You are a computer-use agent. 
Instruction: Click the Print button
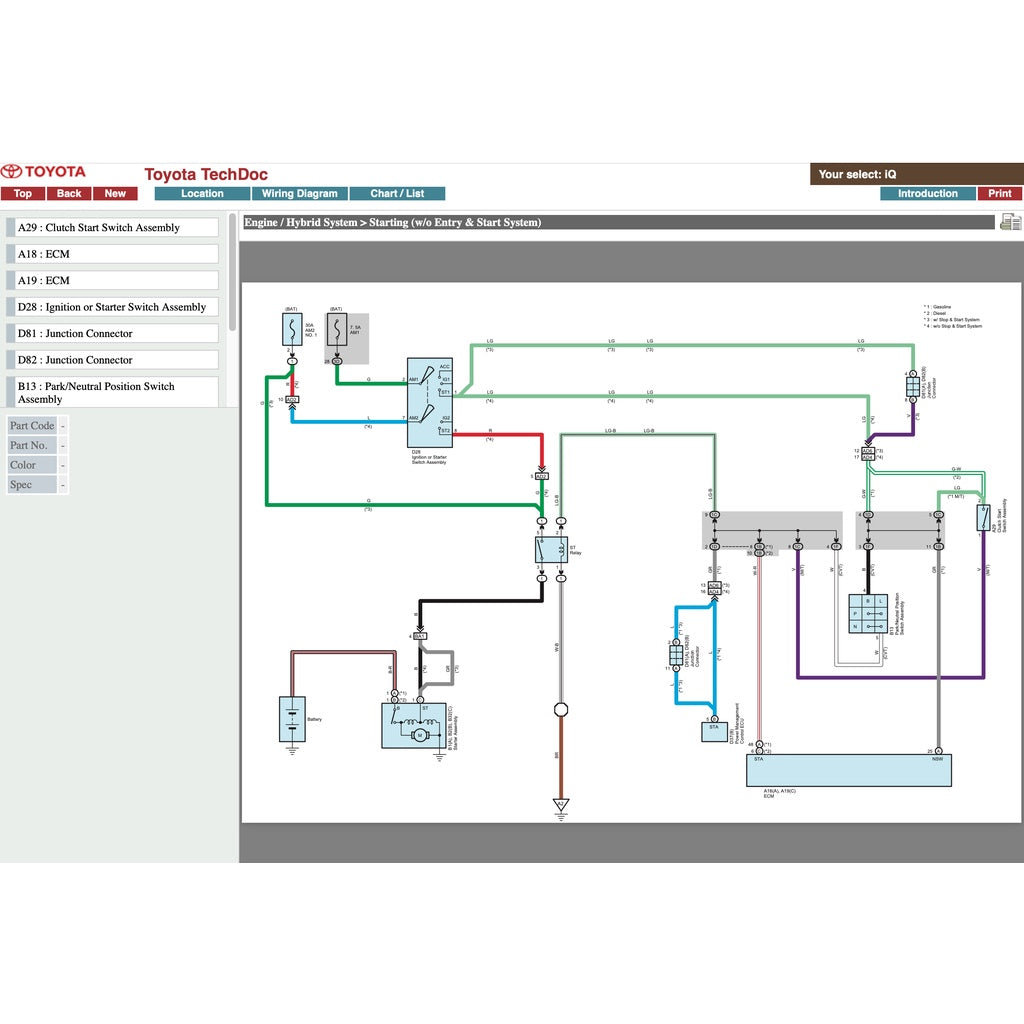coord(999,194)
